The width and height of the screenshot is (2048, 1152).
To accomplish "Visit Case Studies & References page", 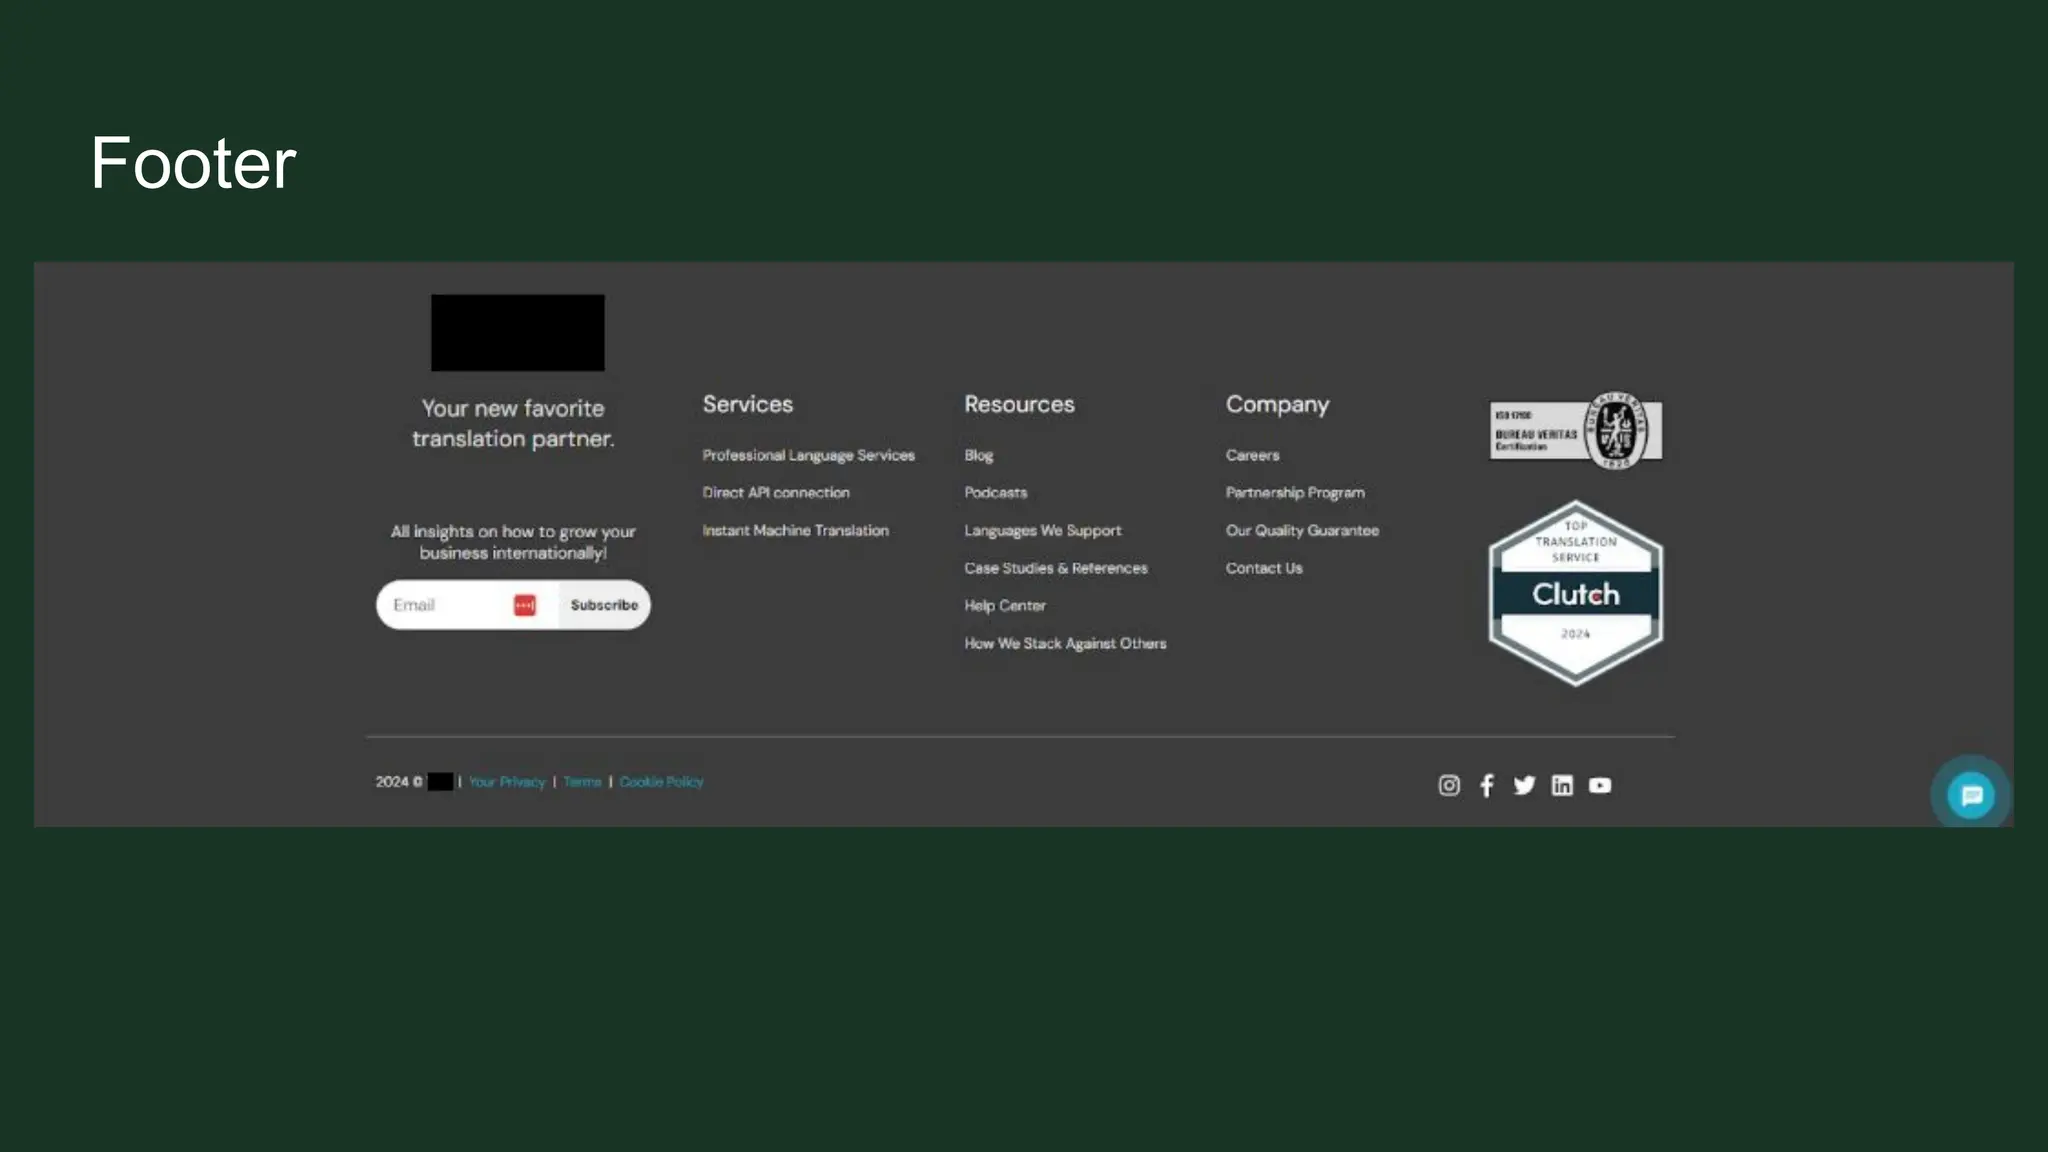I will pyautogui.click(x=1055, y=568).
